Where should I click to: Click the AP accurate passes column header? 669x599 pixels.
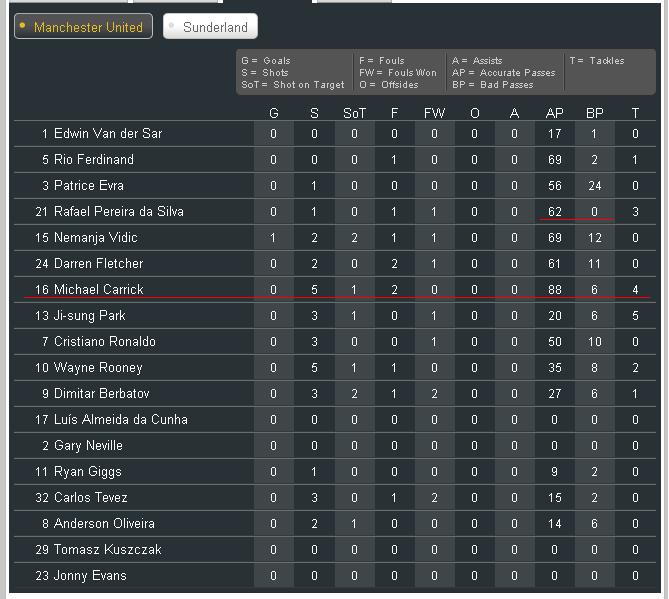click(555, 113)
